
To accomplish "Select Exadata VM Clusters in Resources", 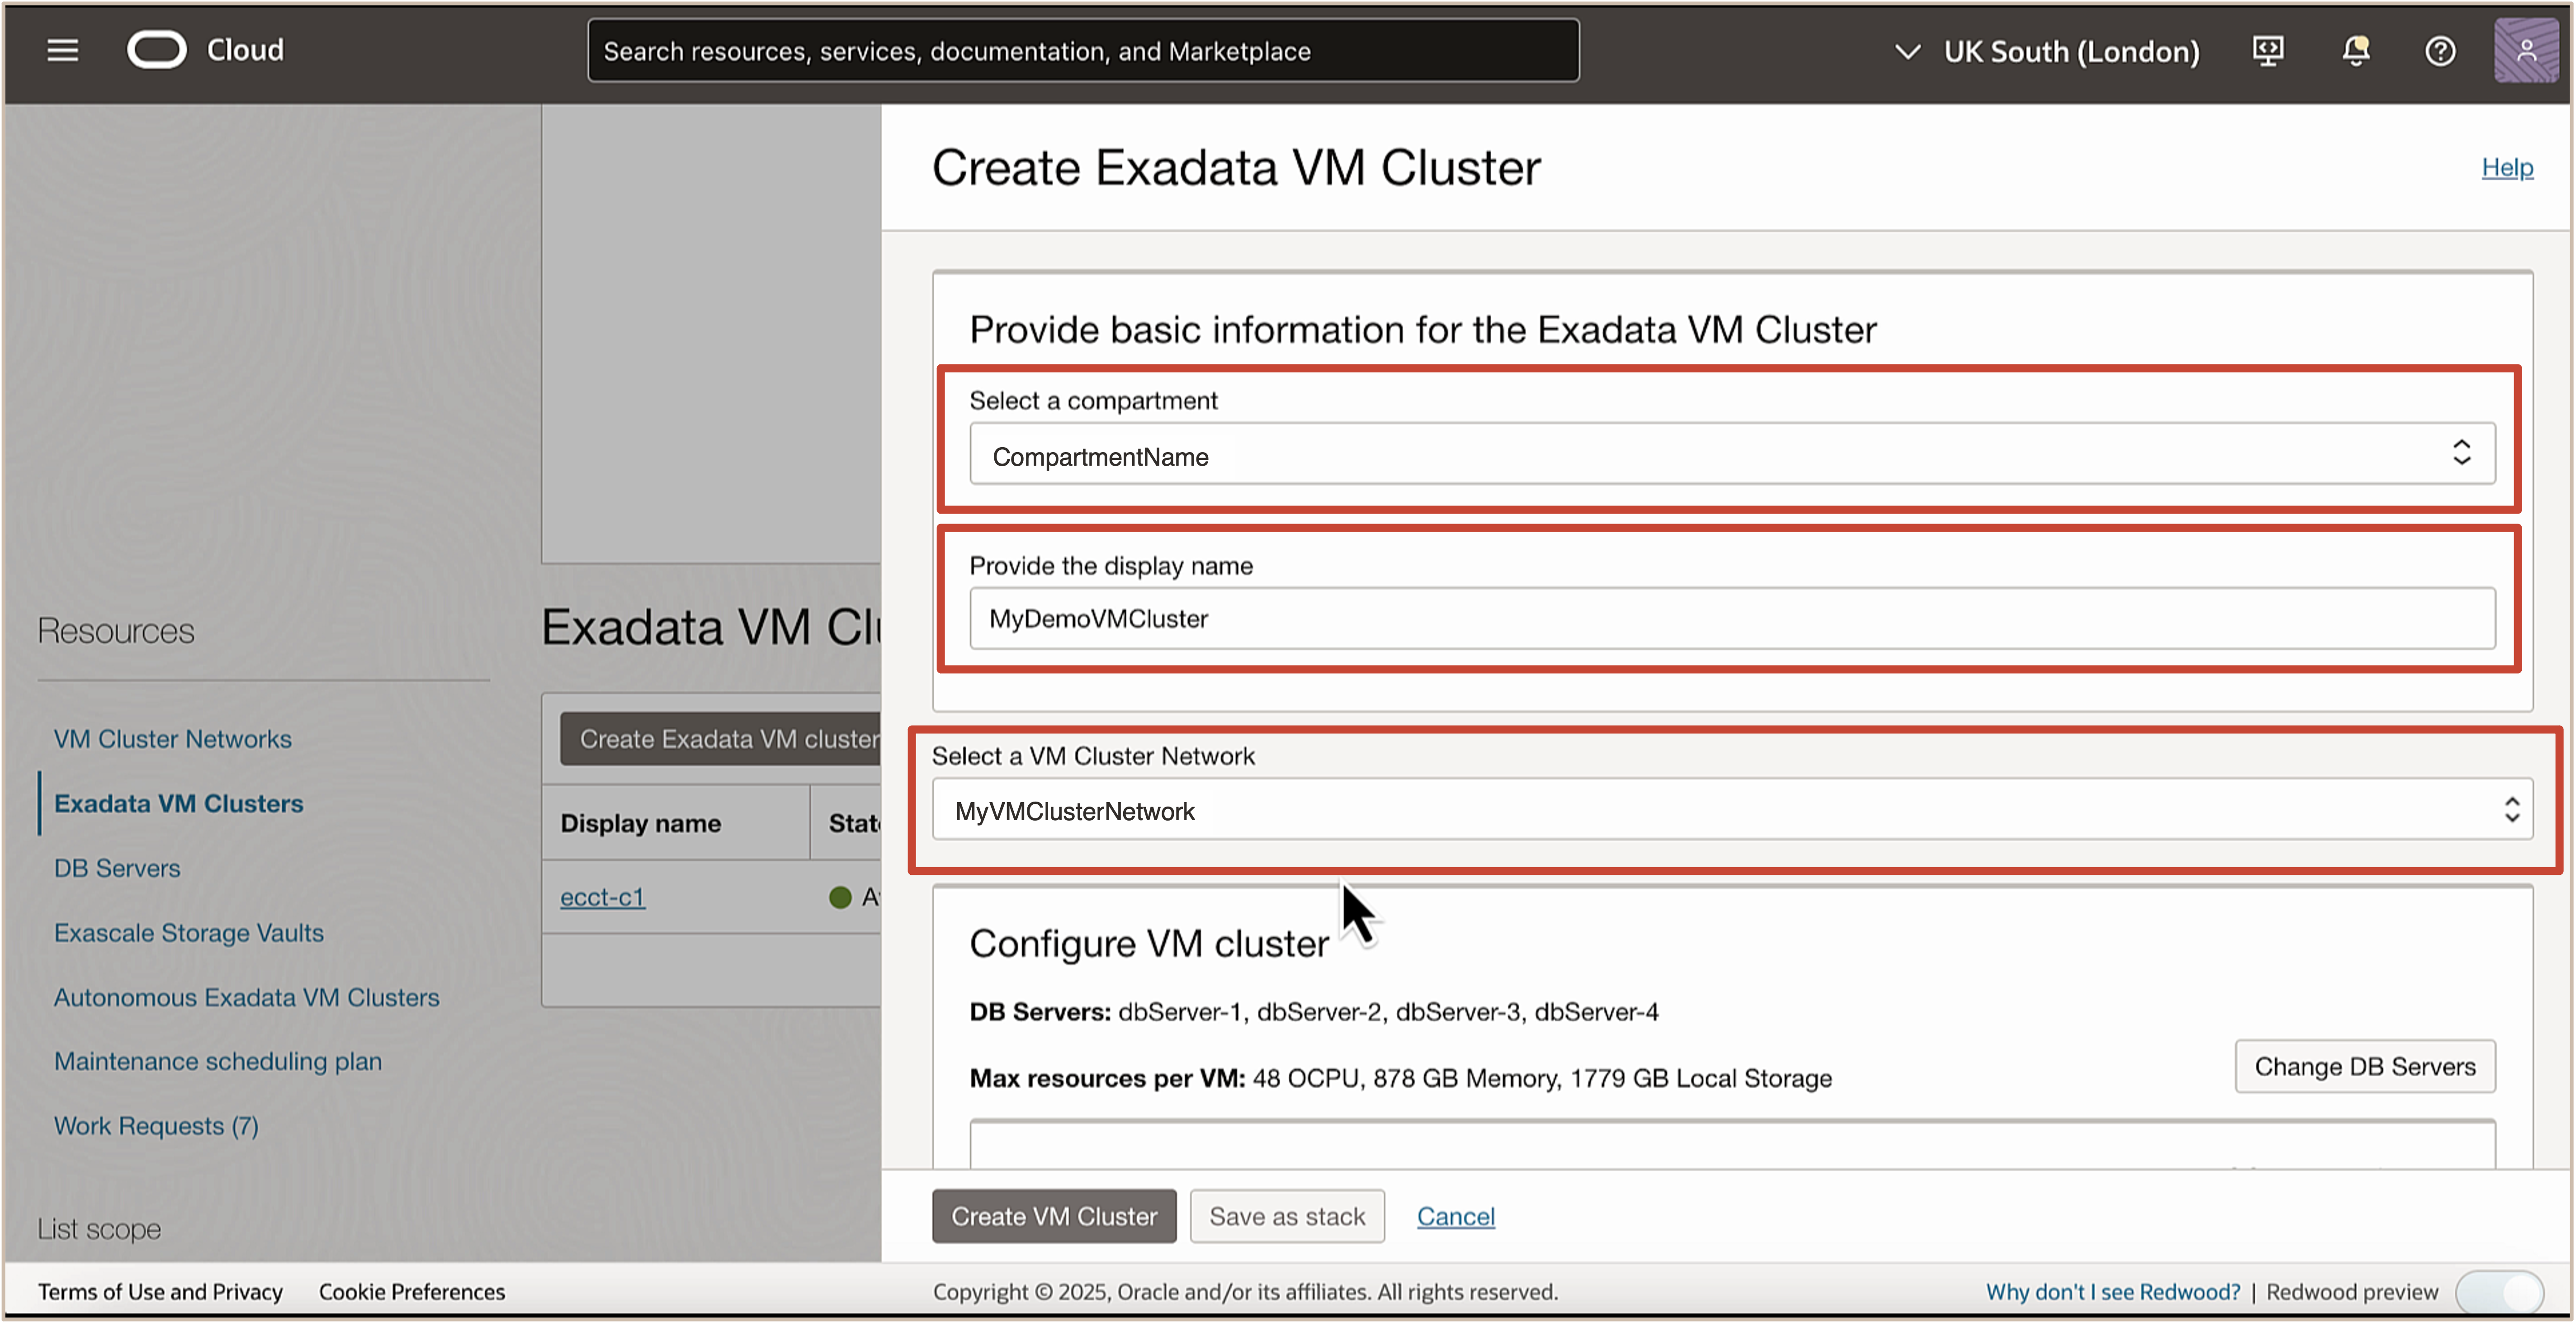I will [x=178, y=803].
